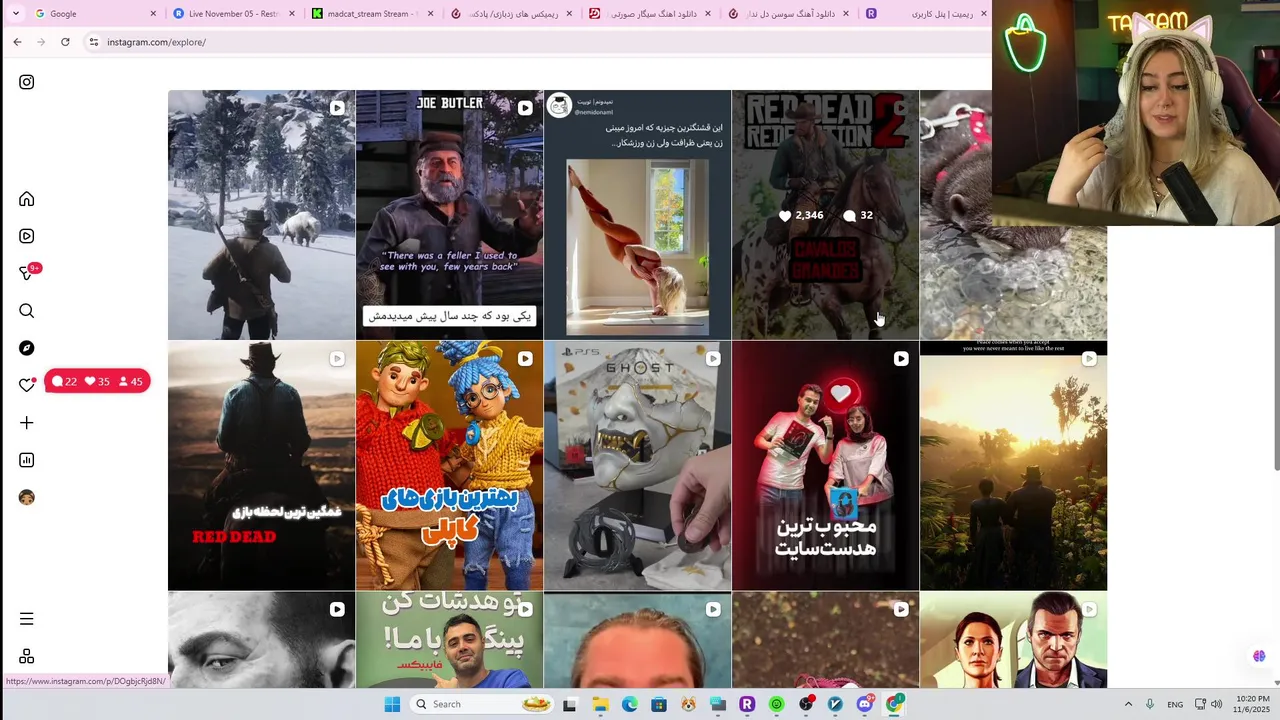The height and width of the screenshot is (720, 1280).
Task: Open OBS Studio from taskbar
Action: coord(806,704)
